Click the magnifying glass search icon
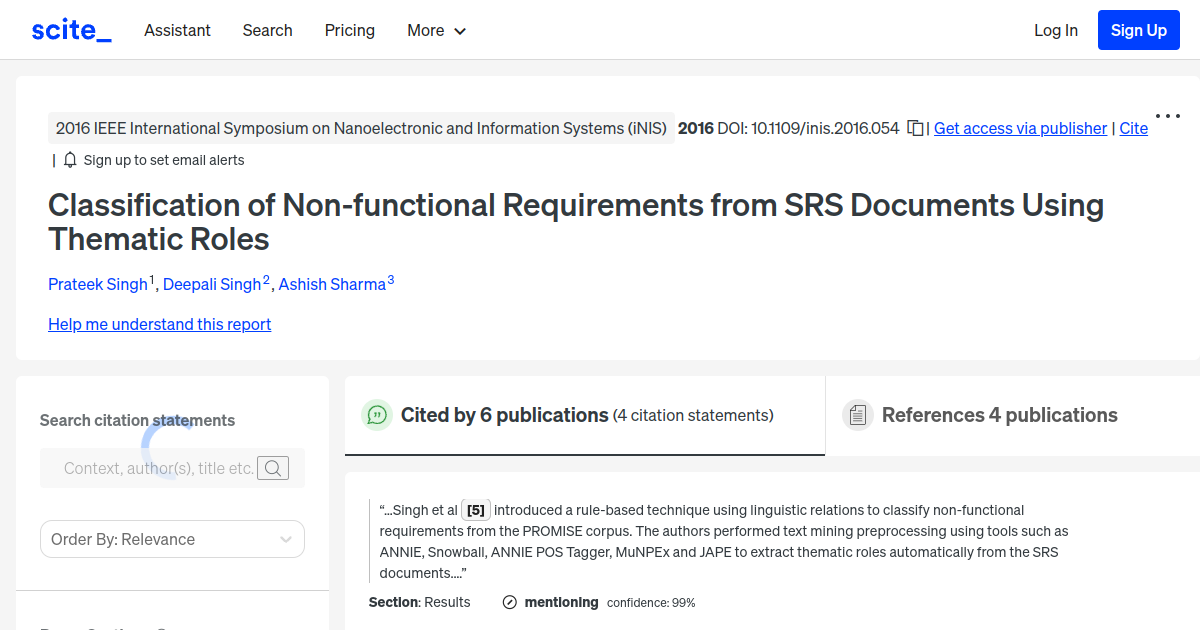The image size is (1200, 630). 272,467
